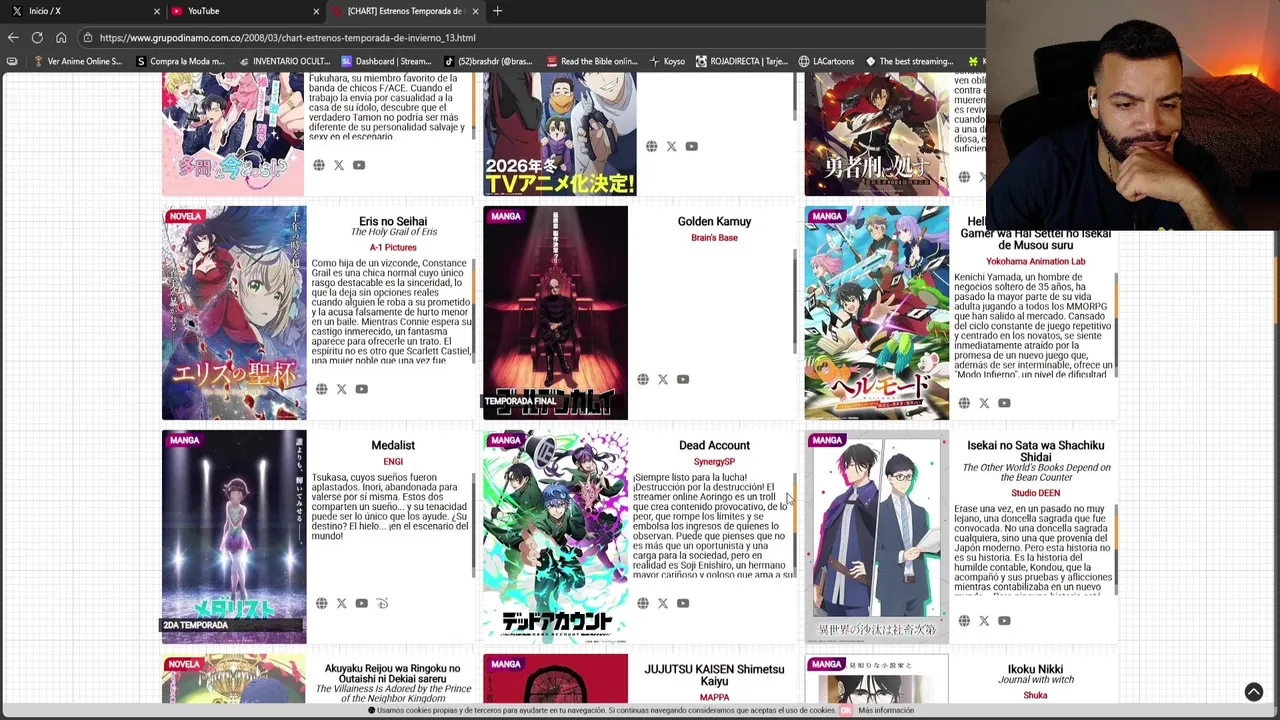
Task: Open the globe icon under Isekai no Sata wa Shachiku Shidai
Action: (x=964, y=621)
